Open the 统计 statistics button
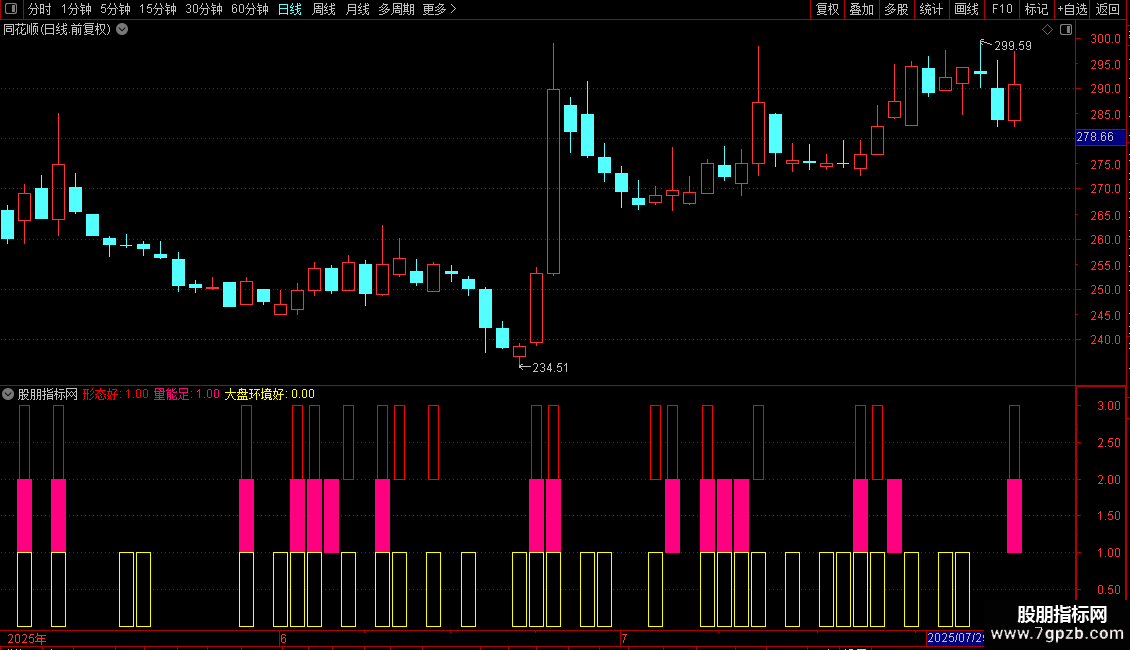The height and width of the screenshot is (650, 1130). click(x=931, y=9)
